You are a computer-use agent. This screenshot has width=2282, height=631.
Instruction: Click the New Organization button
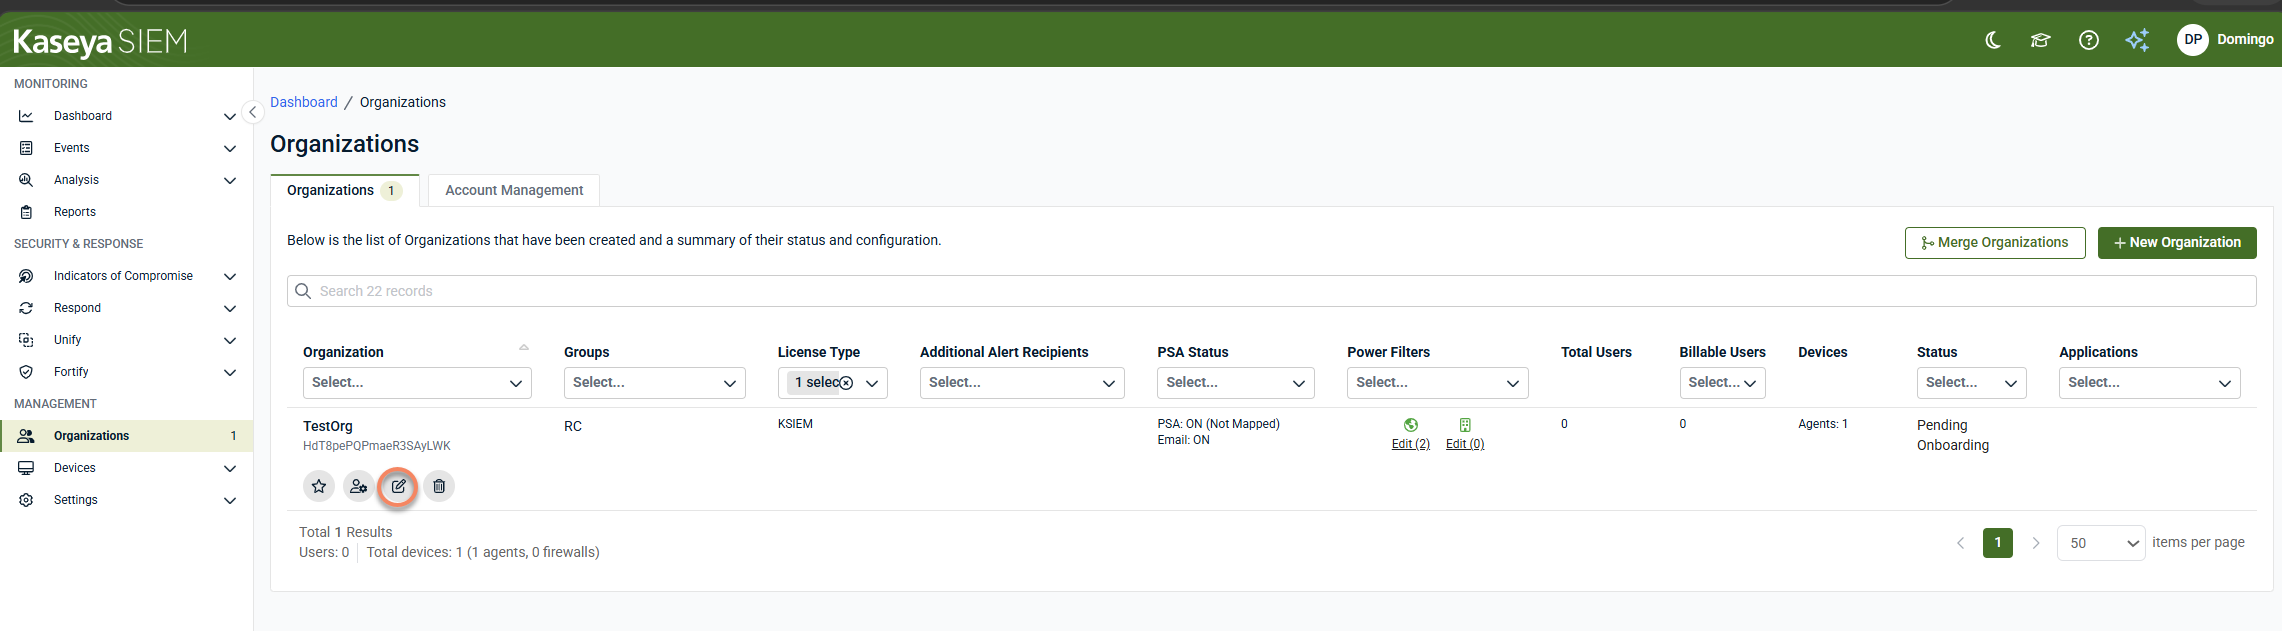[x=2177, y=243]
